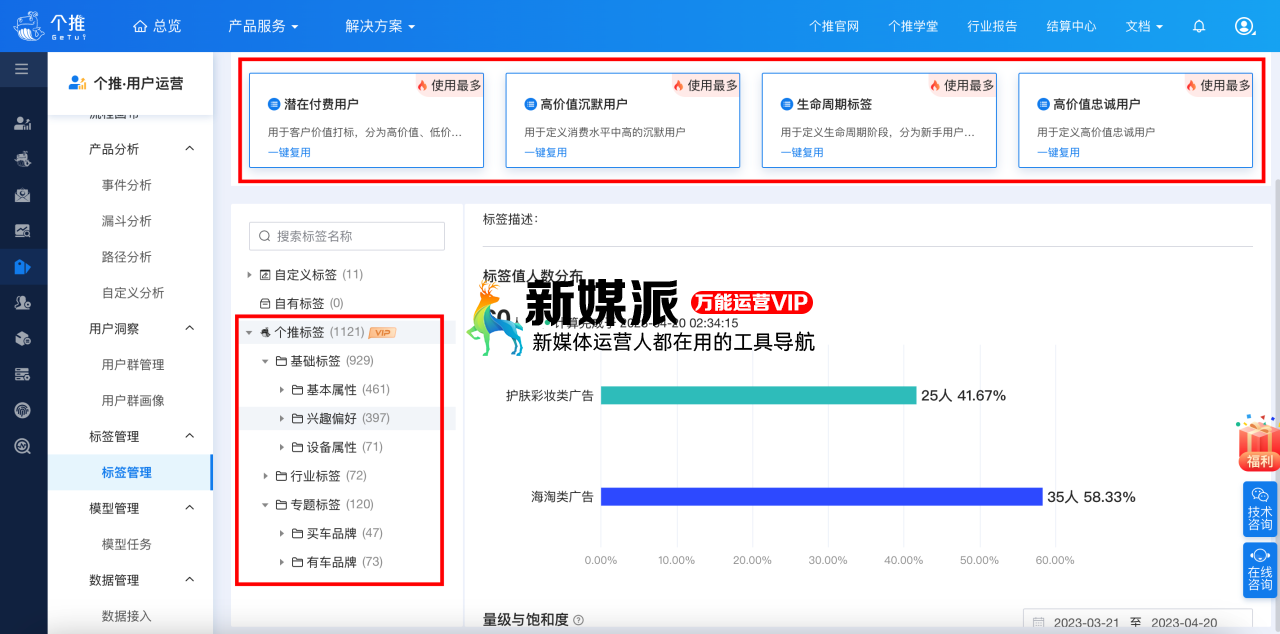Collapse the 产品分析 section chevron
The image size is (1280, 634).
tap(190, 149)
